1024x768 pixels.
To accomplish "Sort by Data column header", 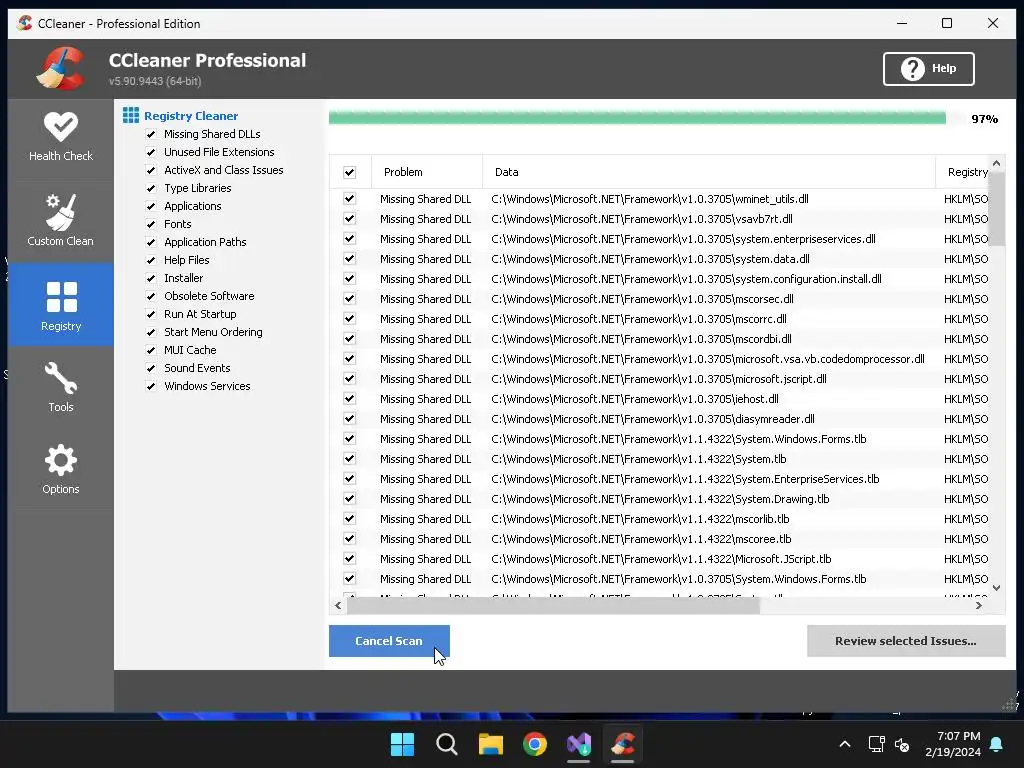I will click(709, 172).
